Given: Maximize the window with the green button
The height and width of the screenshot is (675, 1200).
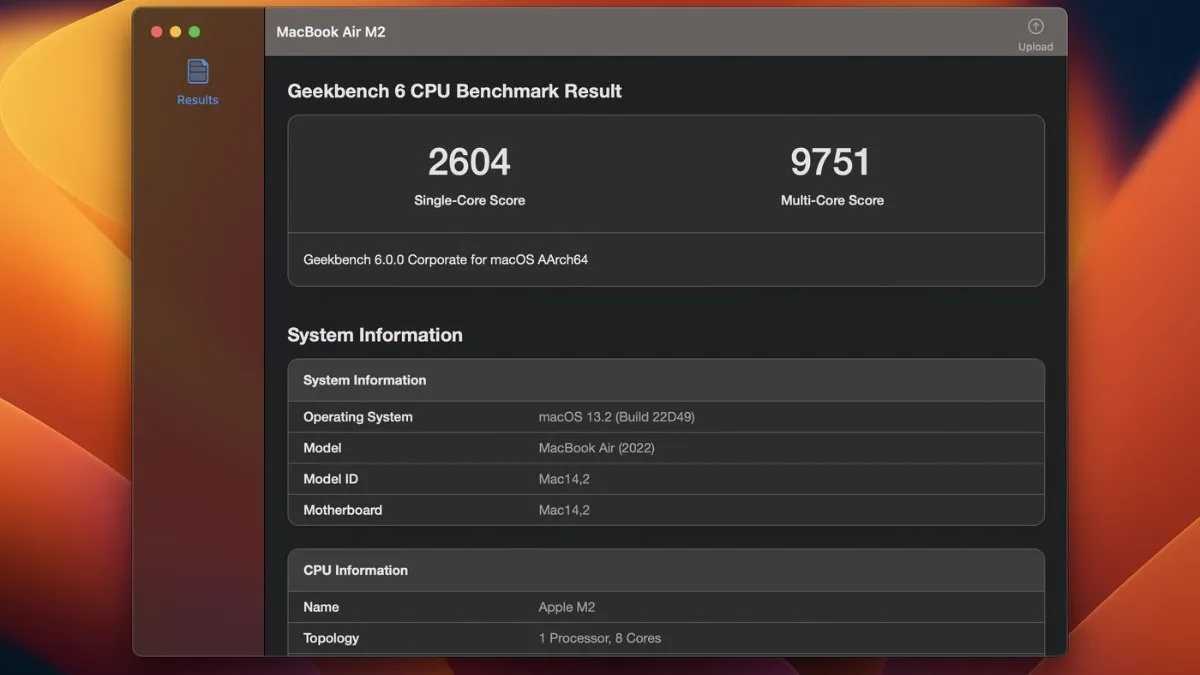Looking at the screenshot, I should click(x=194, y=32).
